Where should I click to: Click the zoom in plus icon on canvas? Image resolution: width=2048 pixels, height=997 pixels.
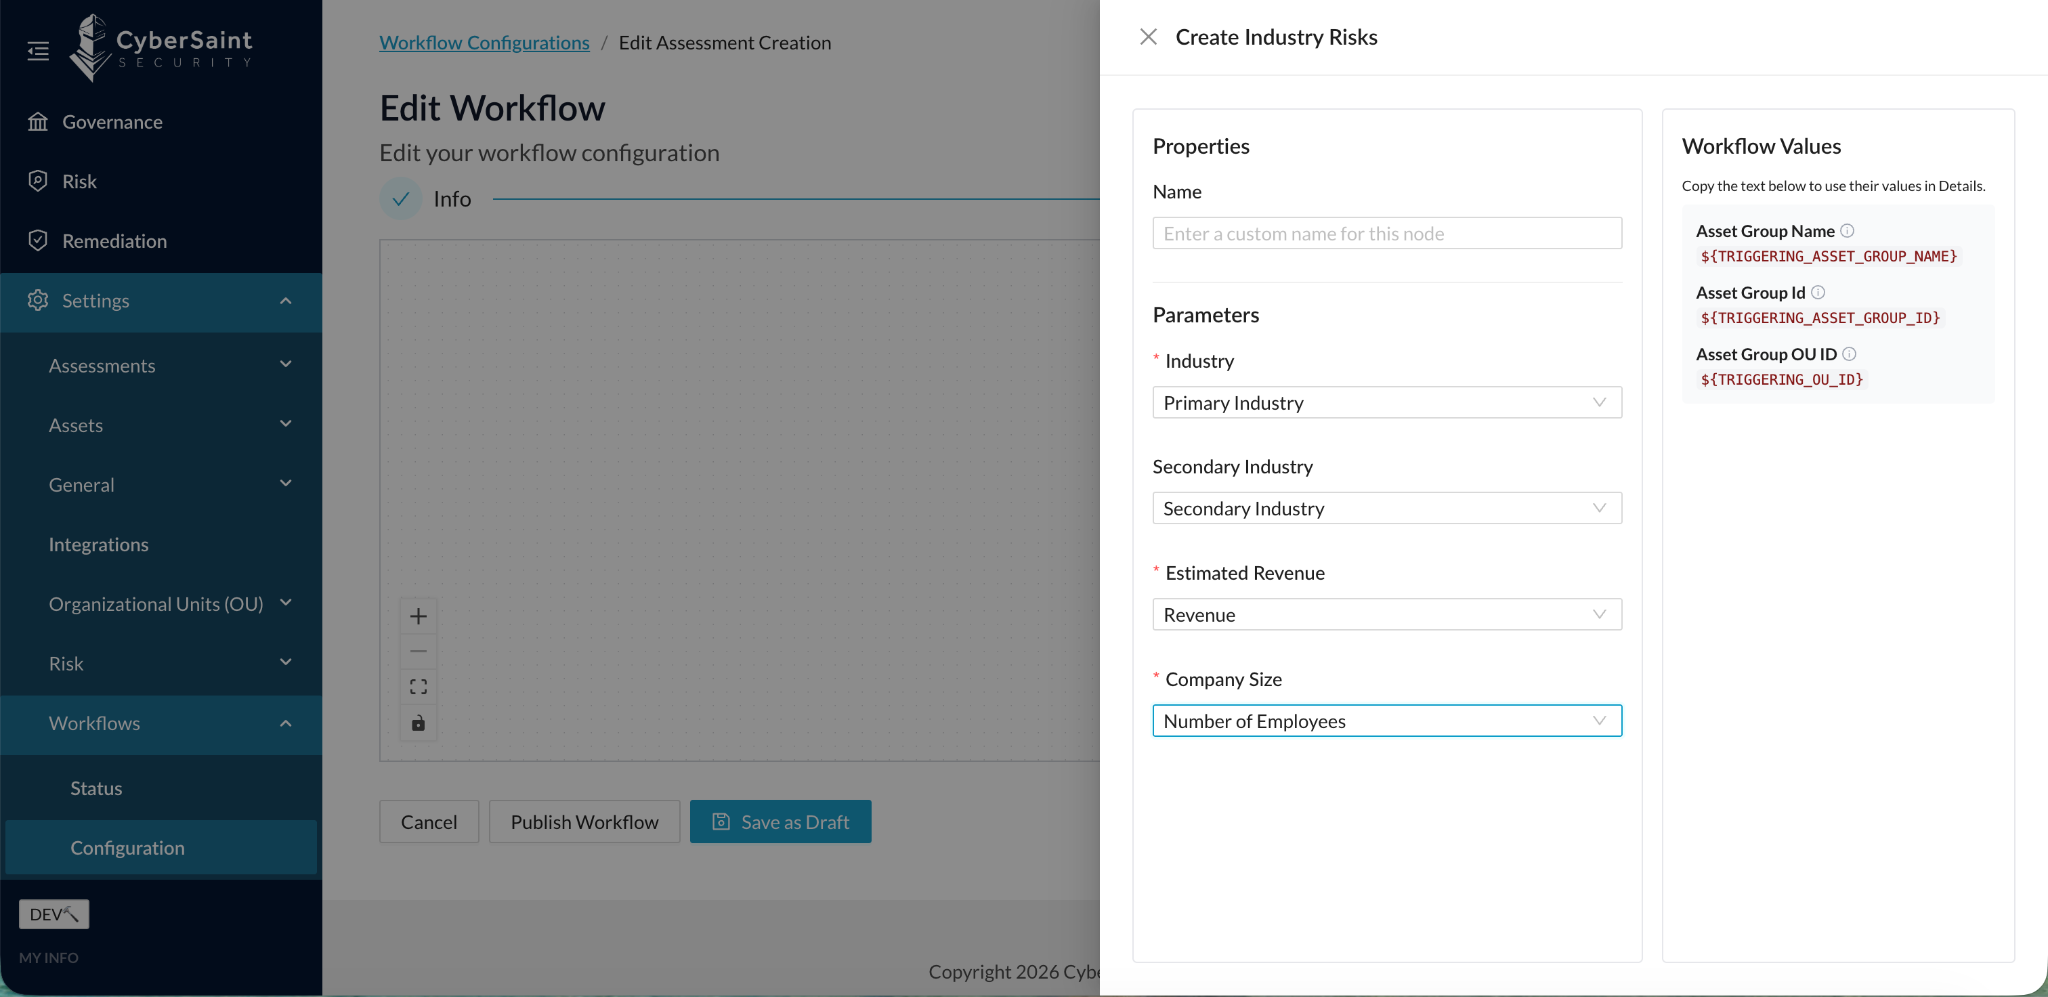point(418,616)
